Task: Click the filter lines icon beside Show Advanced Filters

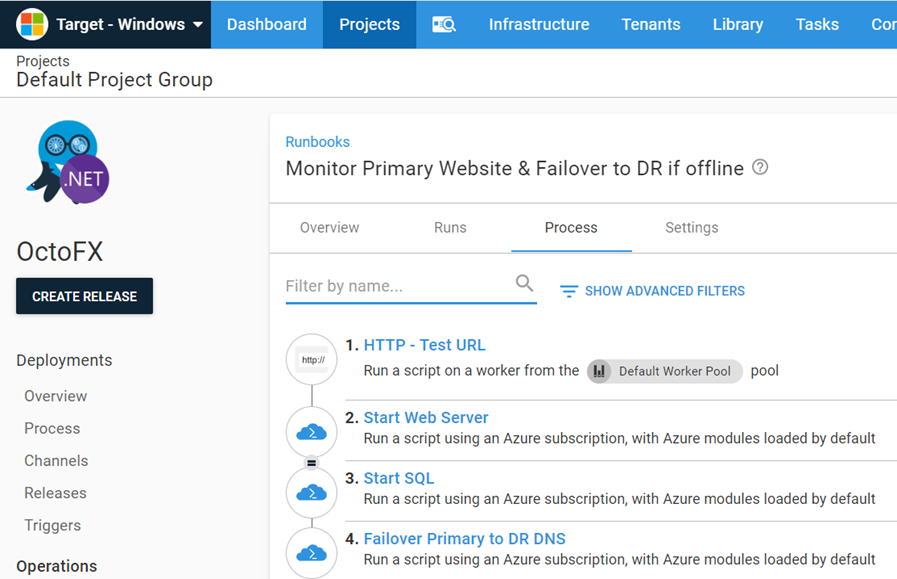Action: click(569, 291)
